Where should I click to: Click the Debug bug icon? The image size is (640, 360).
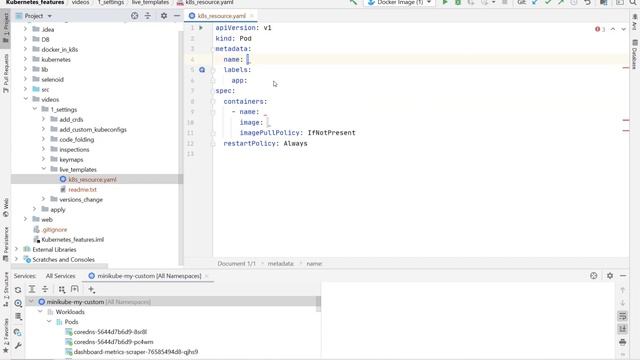pyautogui.click(x=458, y=2)
